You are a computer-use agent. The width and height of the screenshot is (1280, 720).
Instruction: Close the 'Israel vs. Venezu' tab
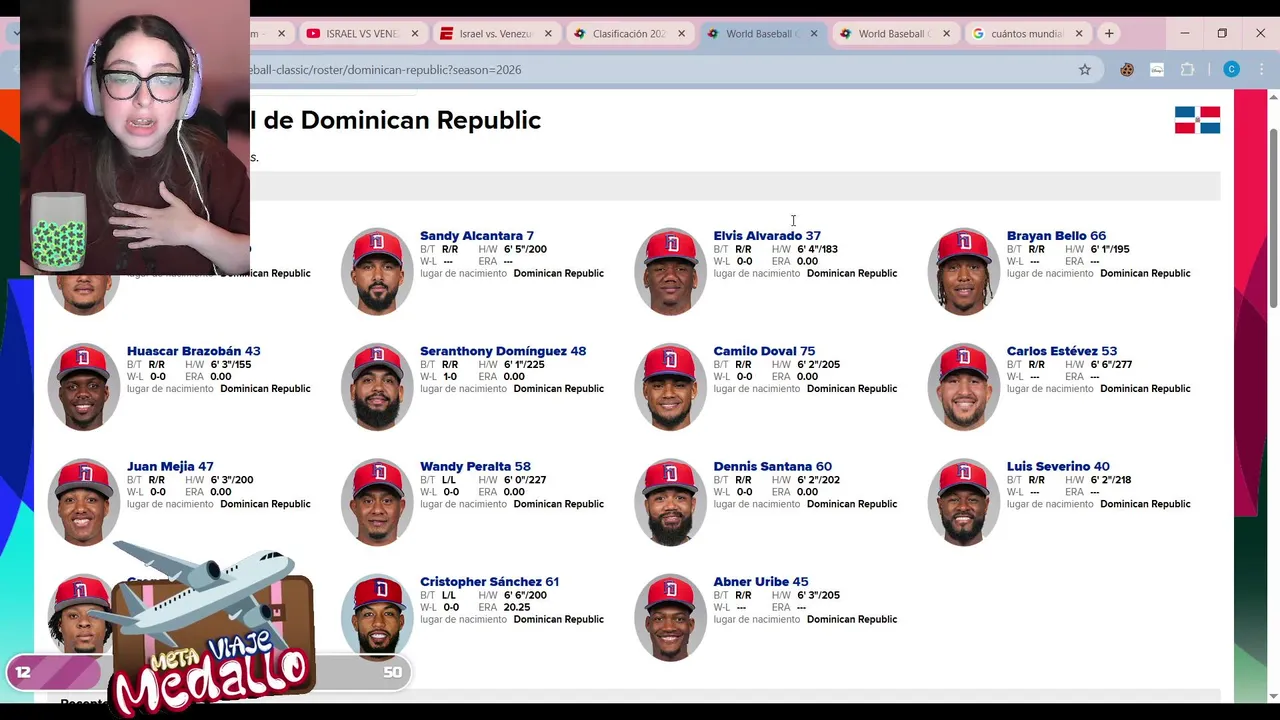[548, 34]
